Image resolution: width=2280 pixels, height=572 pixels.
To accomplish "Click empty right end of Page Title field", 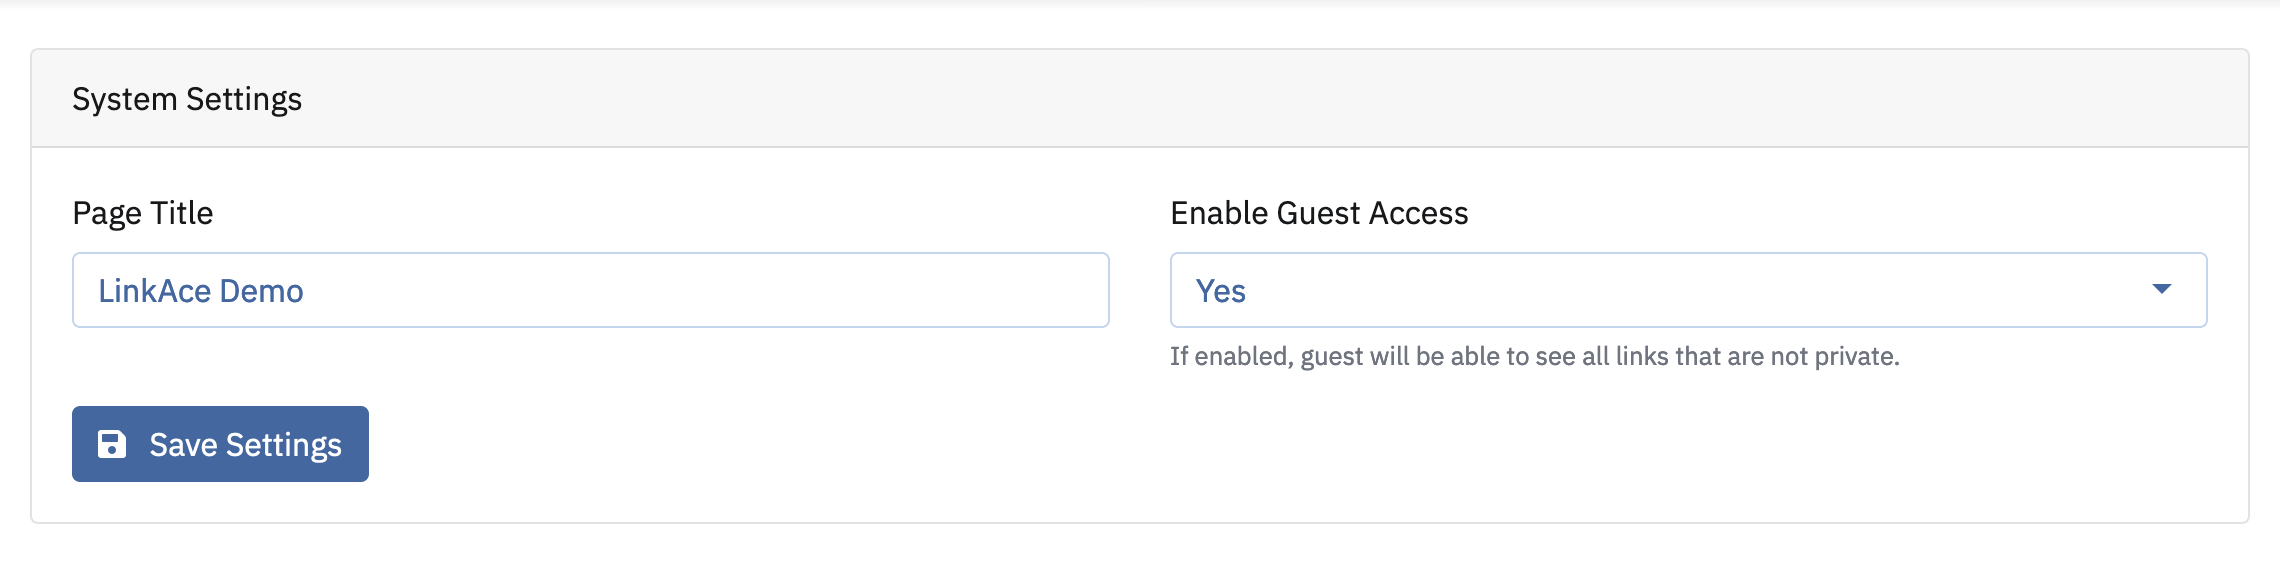I will 1000,290.
